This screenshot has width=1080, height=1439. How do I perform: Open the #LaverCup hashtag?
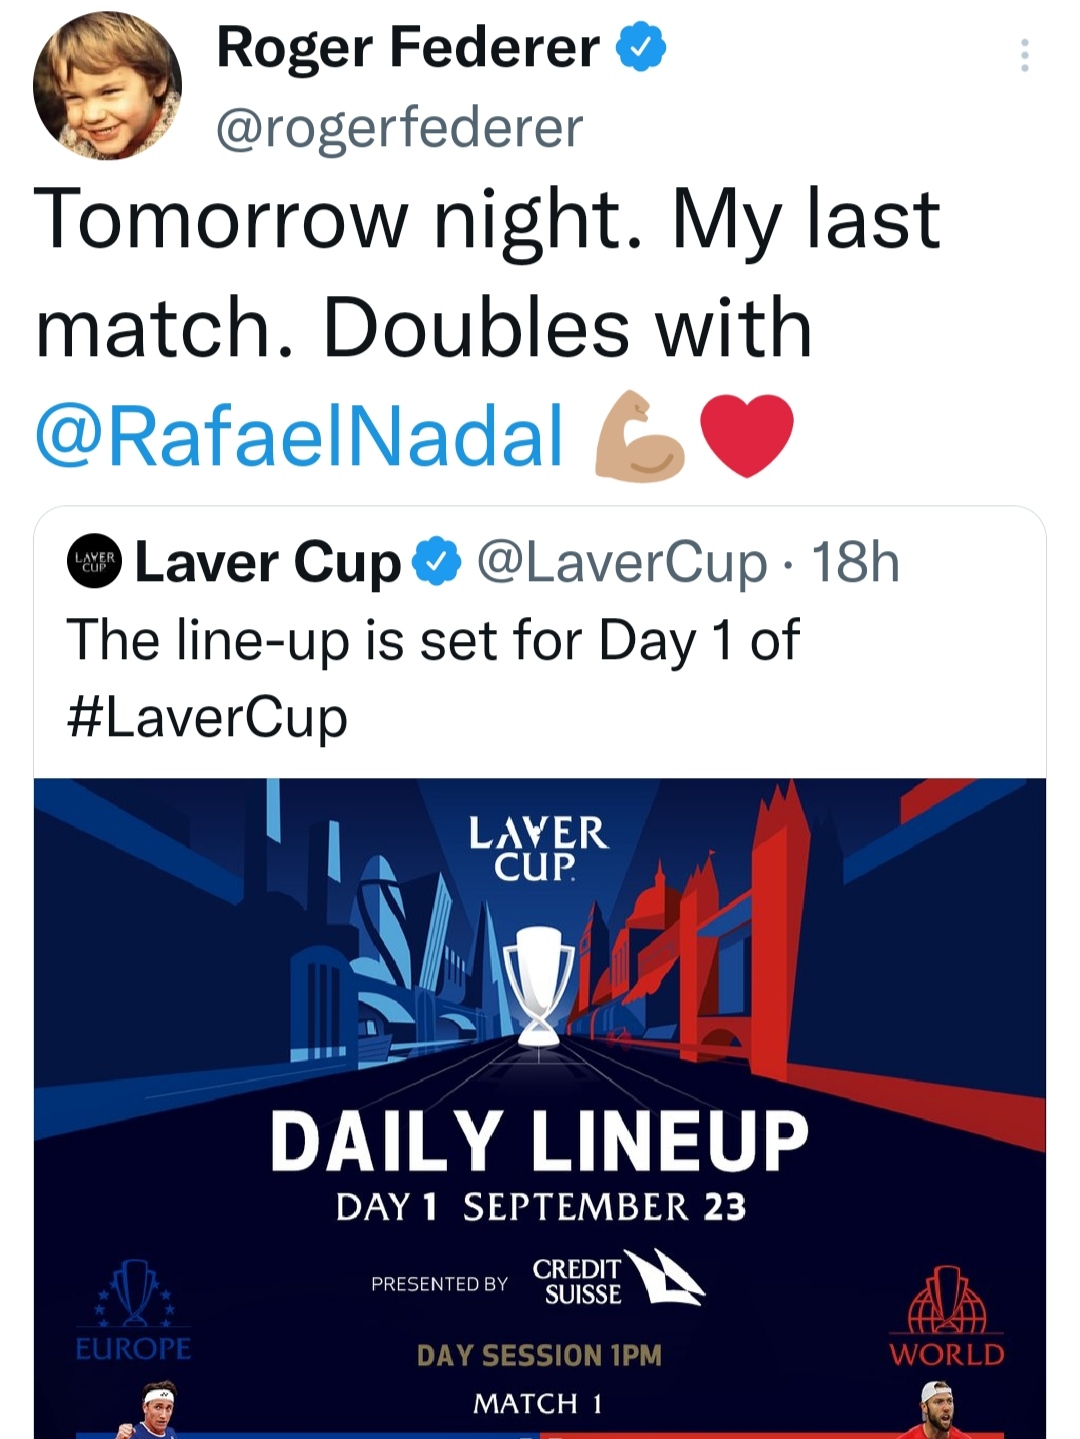click(207, 717)
